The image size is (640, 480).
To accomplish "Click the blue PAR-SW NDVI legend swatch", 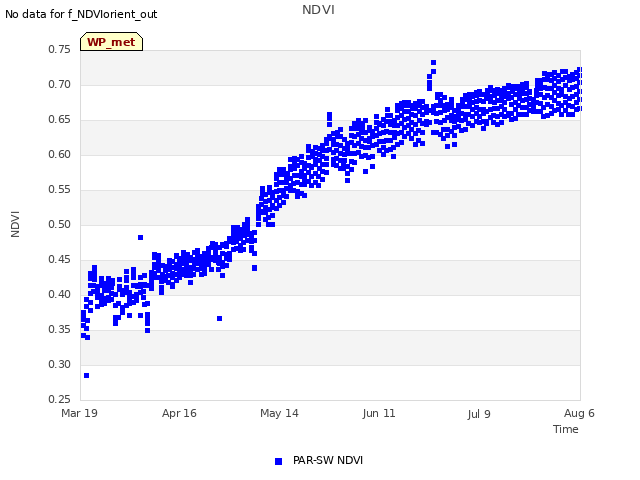I will pyautogui.click(x=278, y=461).
